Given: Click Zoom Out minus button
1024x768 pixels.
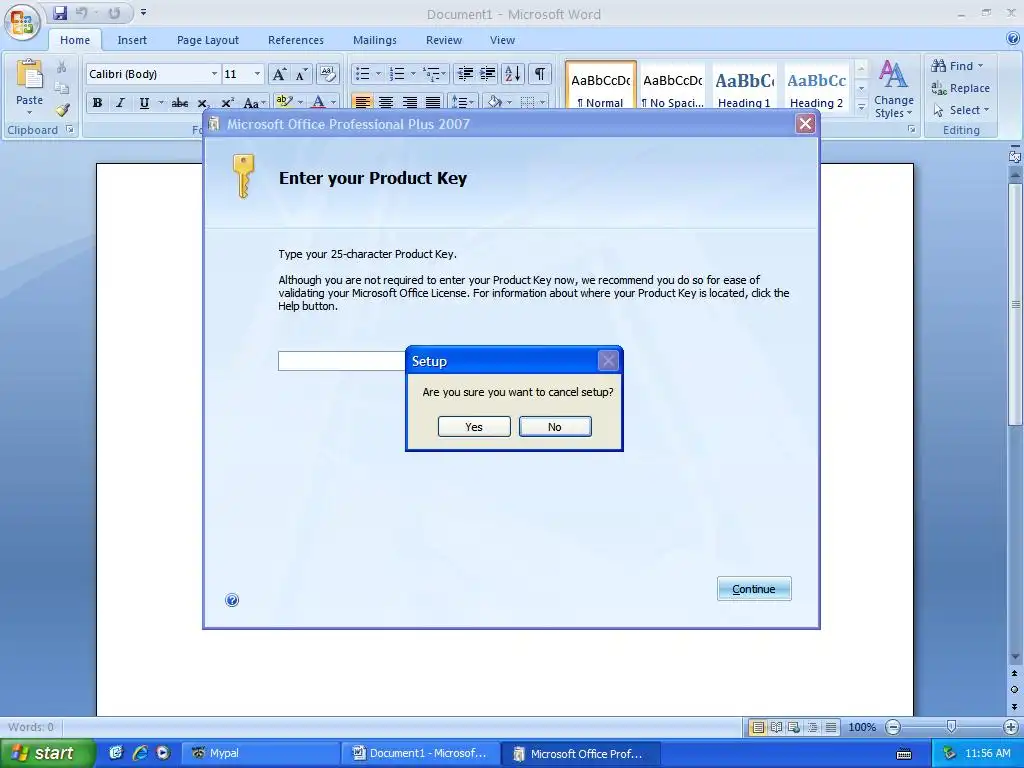Looking at the screenshot, I should (x=893, y=727).
